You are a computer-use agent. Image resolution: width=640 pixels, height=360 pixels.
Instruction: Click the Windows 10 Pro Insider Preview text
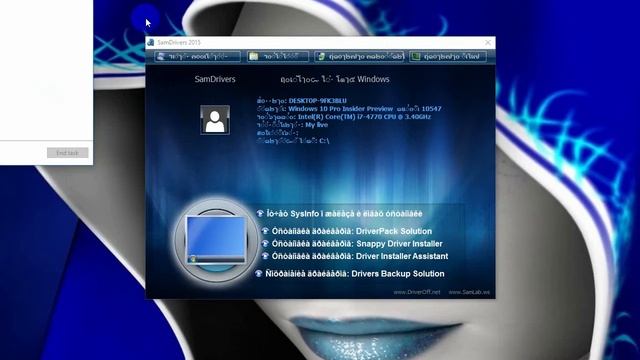pos(340,109)
